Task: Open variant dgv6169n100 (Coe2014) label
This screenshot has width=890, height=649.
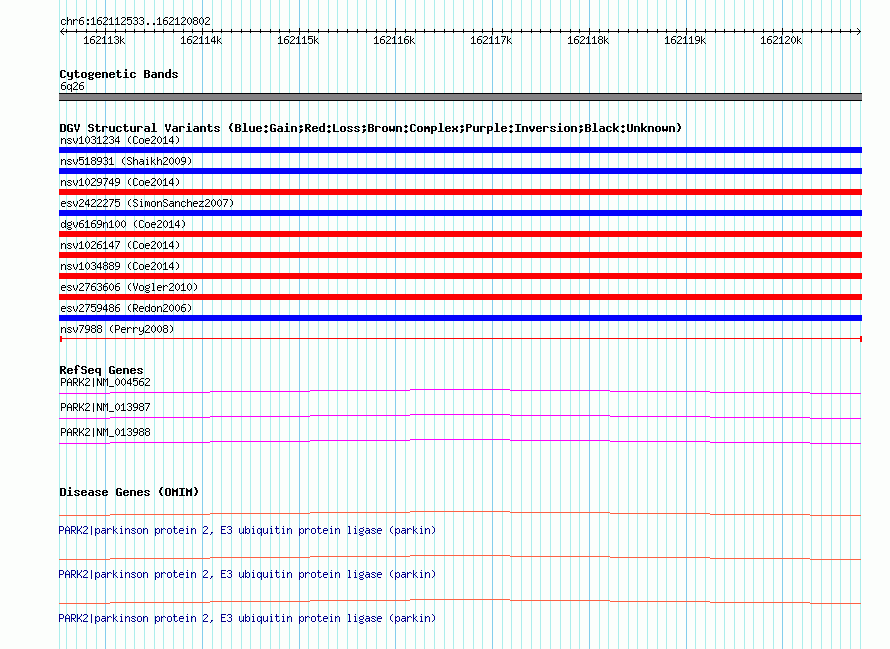Action: click(123, 224)
